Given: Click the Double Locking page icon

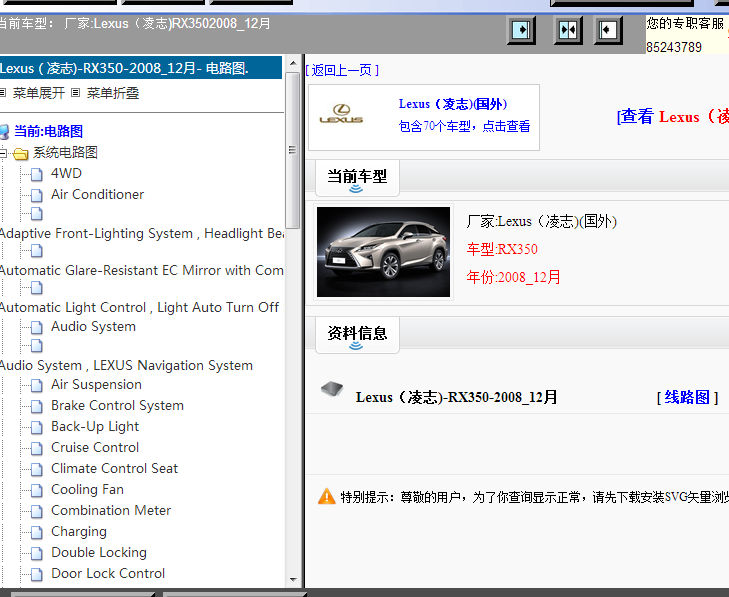Looking at the screenshot, I should coord(37,553).
